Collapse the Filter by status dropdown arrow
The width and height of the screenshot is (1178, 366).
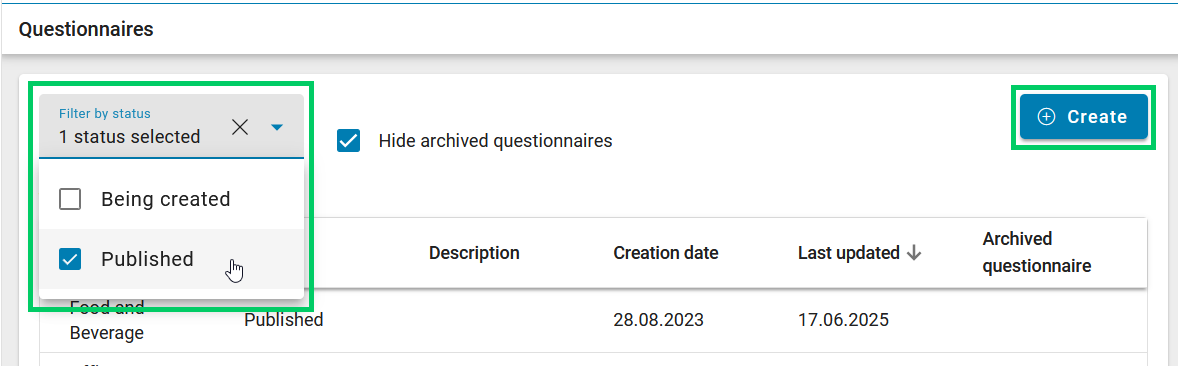coord(276,128)
